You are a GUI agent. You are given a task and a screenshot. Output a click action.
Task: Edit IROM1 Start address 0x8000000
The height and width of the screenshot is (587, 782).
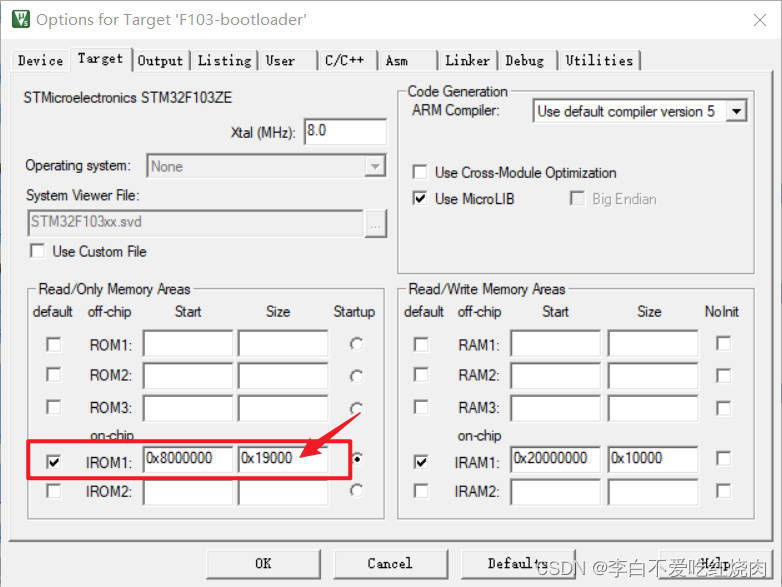pyautogui.click(x=188, y=459)
